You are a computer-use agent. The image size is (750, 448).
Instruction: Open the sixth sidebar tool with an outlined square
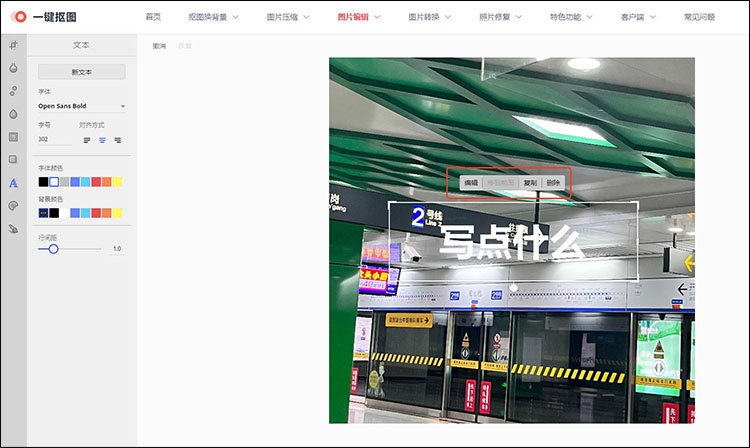pyautogui.click(x=13, y=160)
